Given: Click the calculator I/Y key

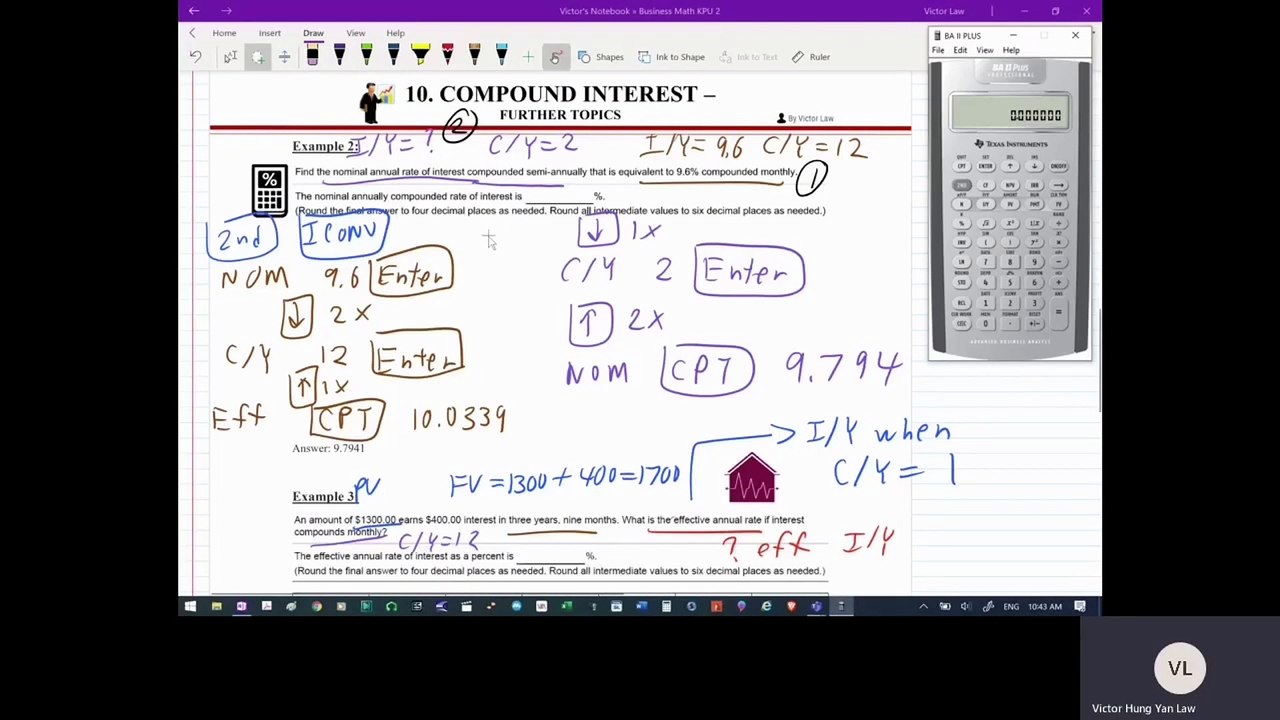Looking at the screenshot, I should point(986,204).
